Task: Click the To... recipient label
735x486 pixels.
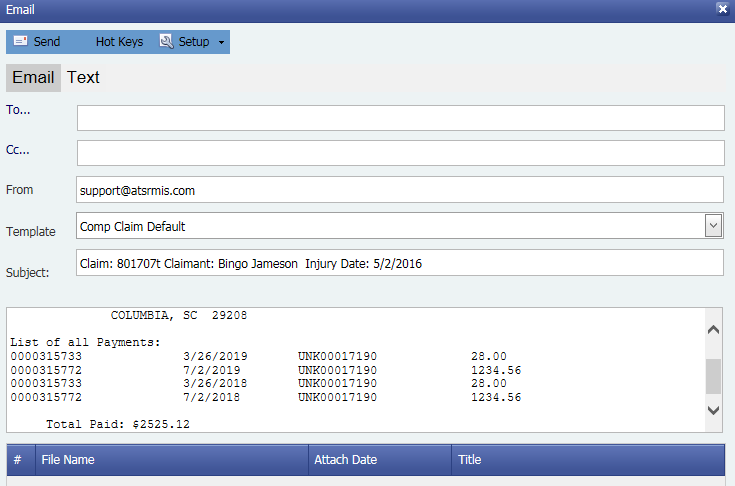Action: pyautogui.click(x=18, y=110)
